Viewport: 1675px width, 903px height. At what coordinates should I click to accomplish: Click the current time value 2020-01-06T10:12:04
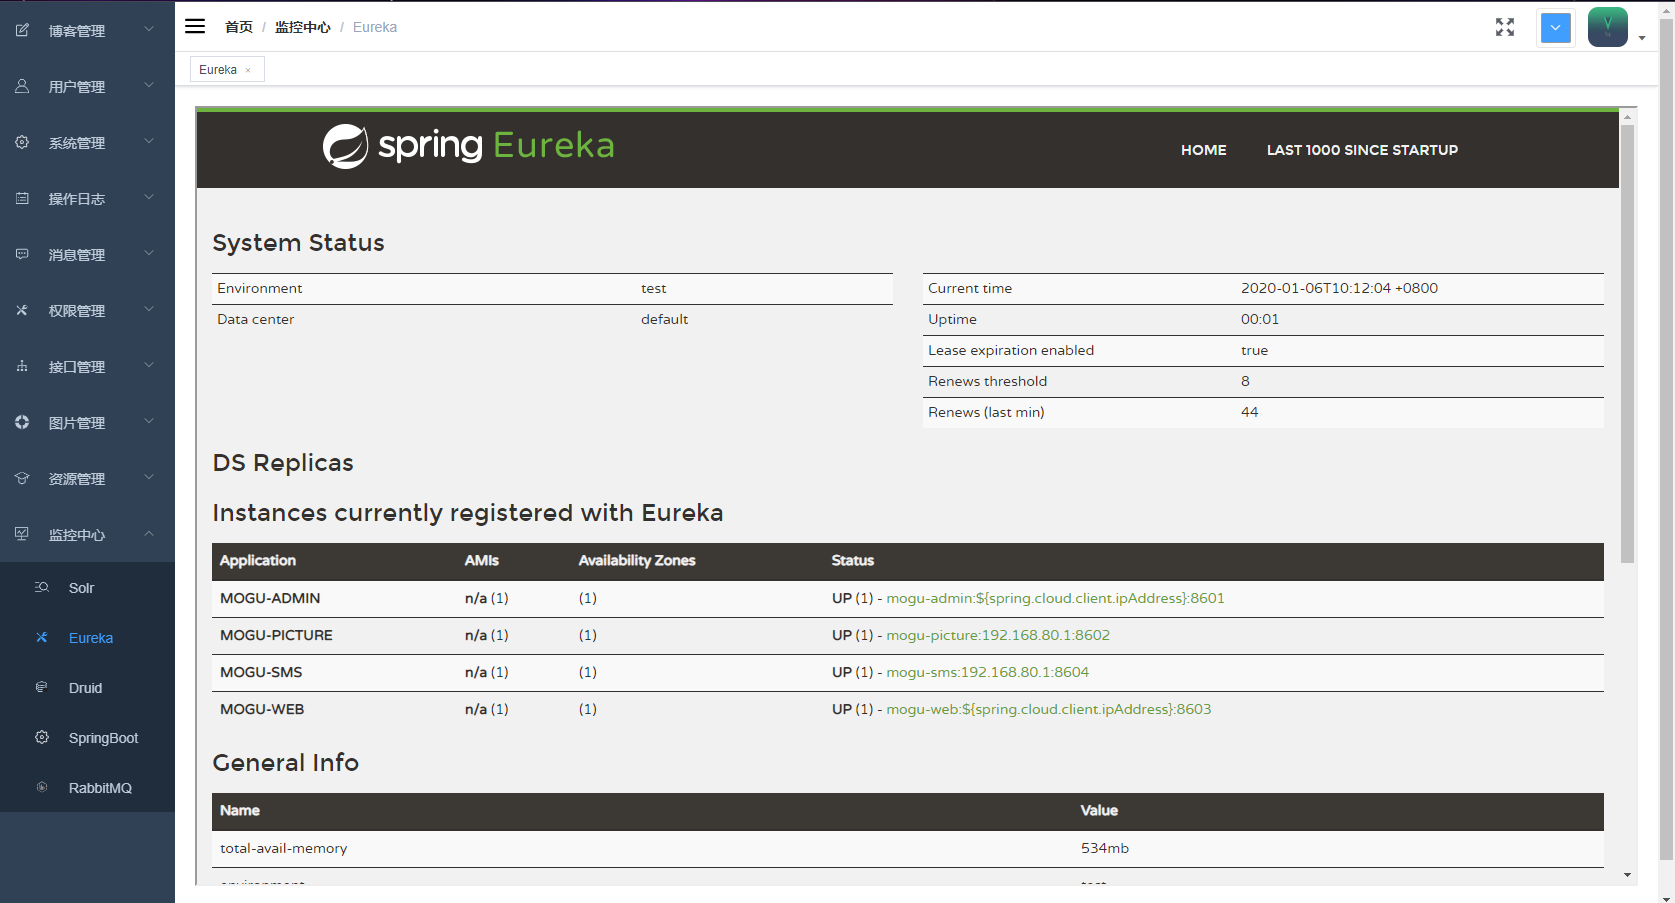(1339, 288)
